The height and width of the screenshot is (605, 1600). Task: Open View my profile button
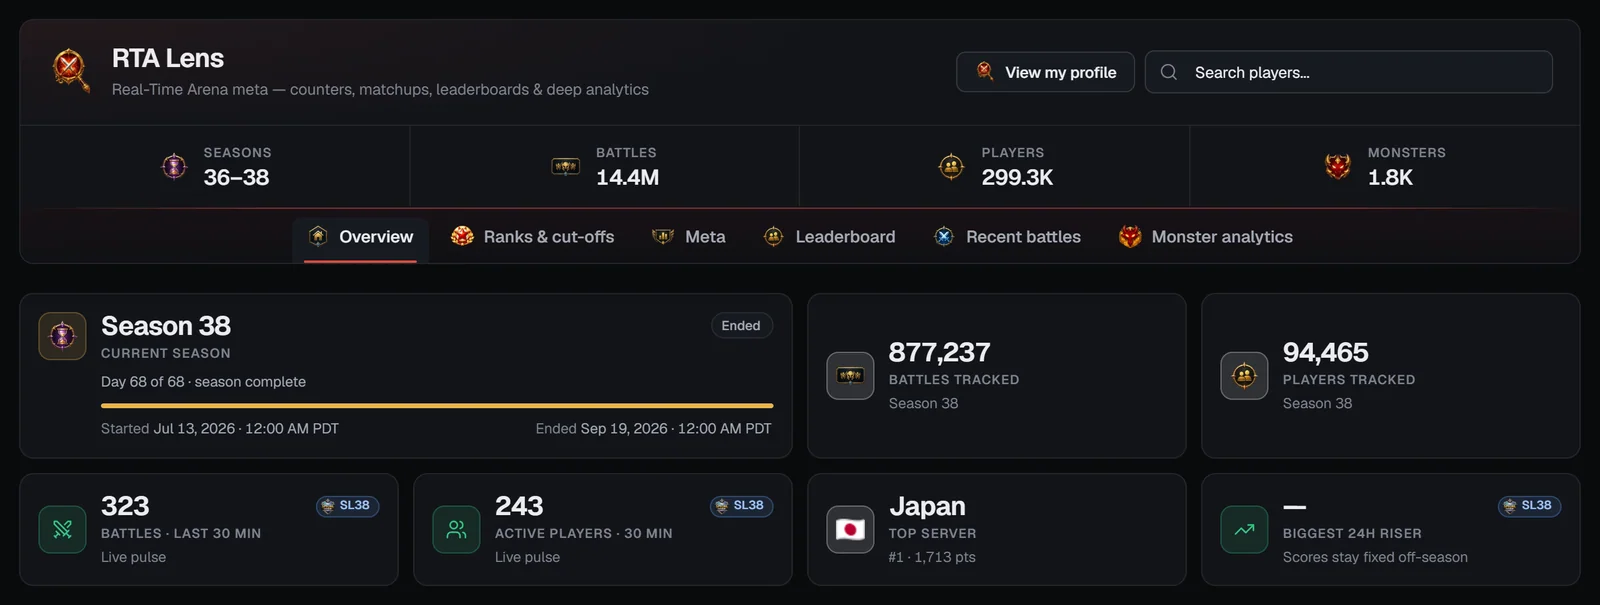[1045, 72]
